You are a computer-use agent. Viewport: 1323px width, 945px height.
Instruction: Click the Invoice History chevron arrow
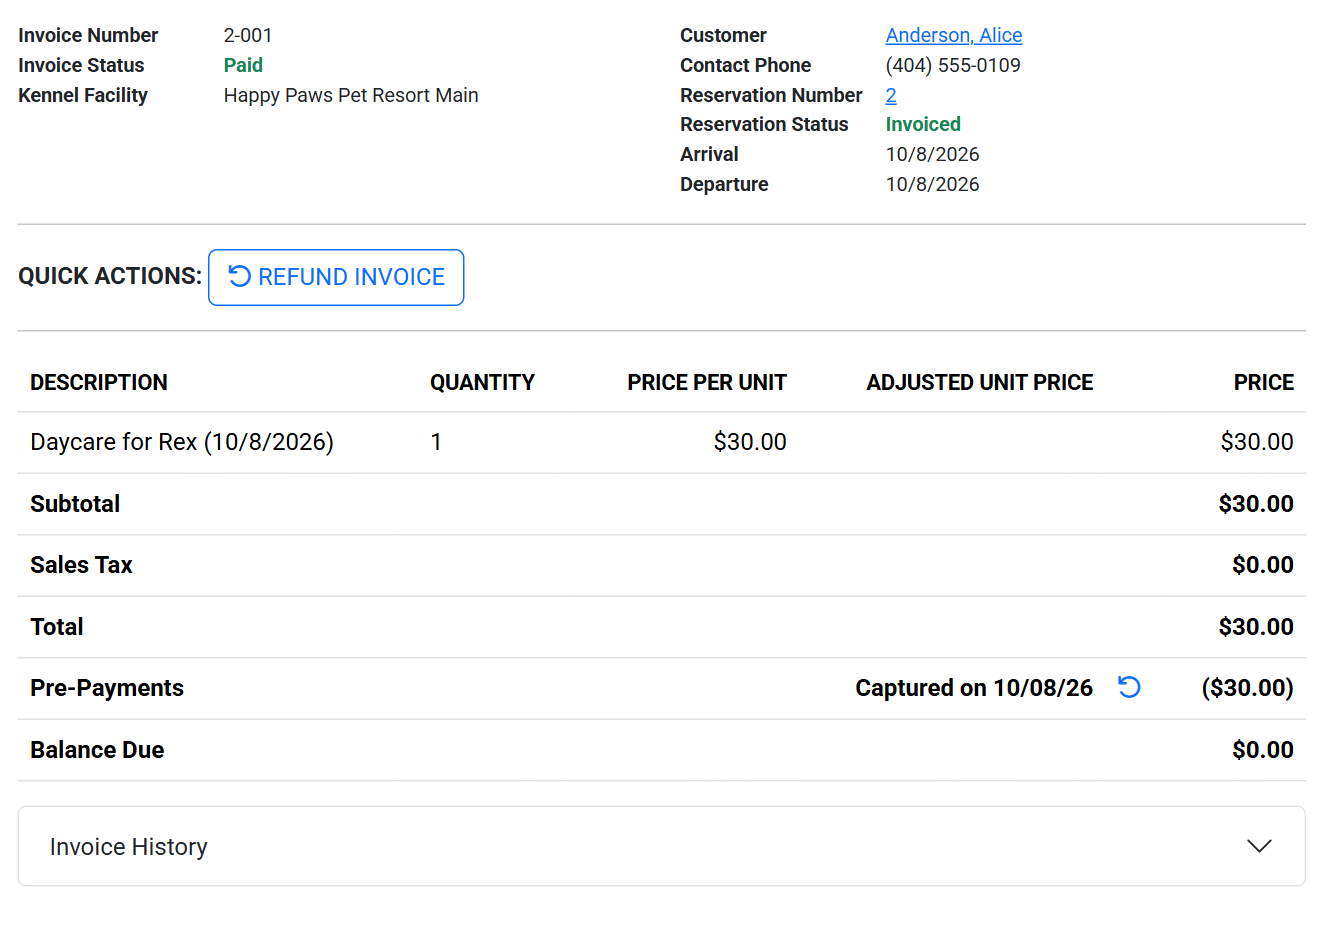click(x=1259, y=846)
